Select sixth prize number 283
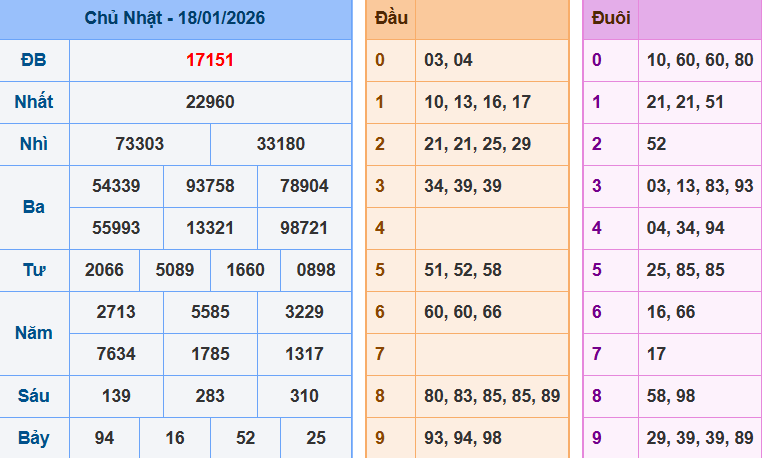This screenshot has height=458, width=762. click(210, 396)
